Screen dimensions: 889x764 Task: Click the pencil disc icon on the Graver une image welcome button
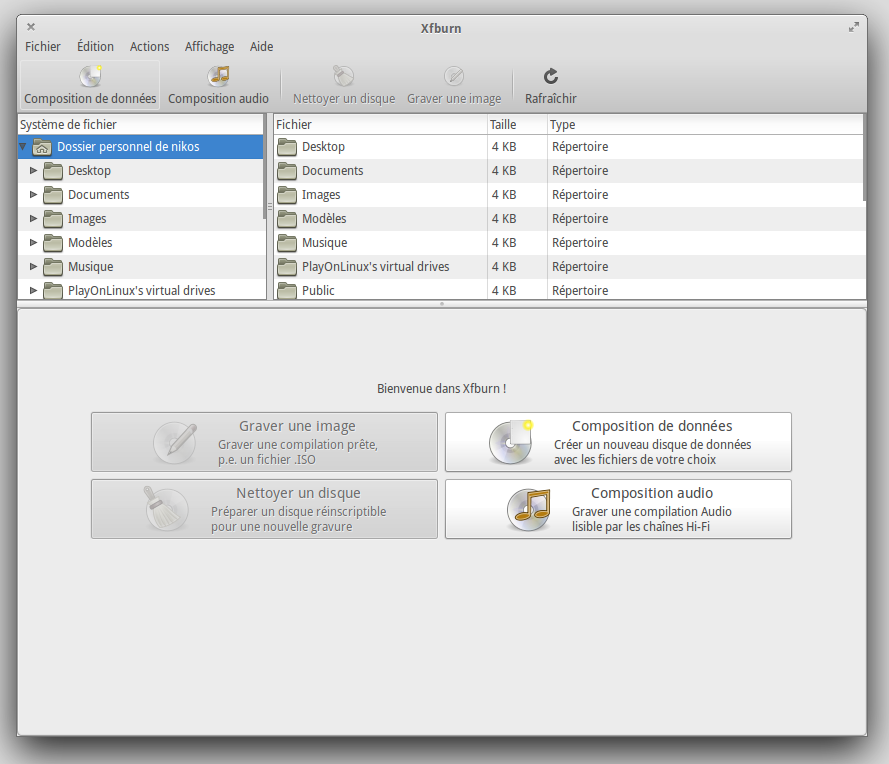pyautogui.click(x=175, y=442)
